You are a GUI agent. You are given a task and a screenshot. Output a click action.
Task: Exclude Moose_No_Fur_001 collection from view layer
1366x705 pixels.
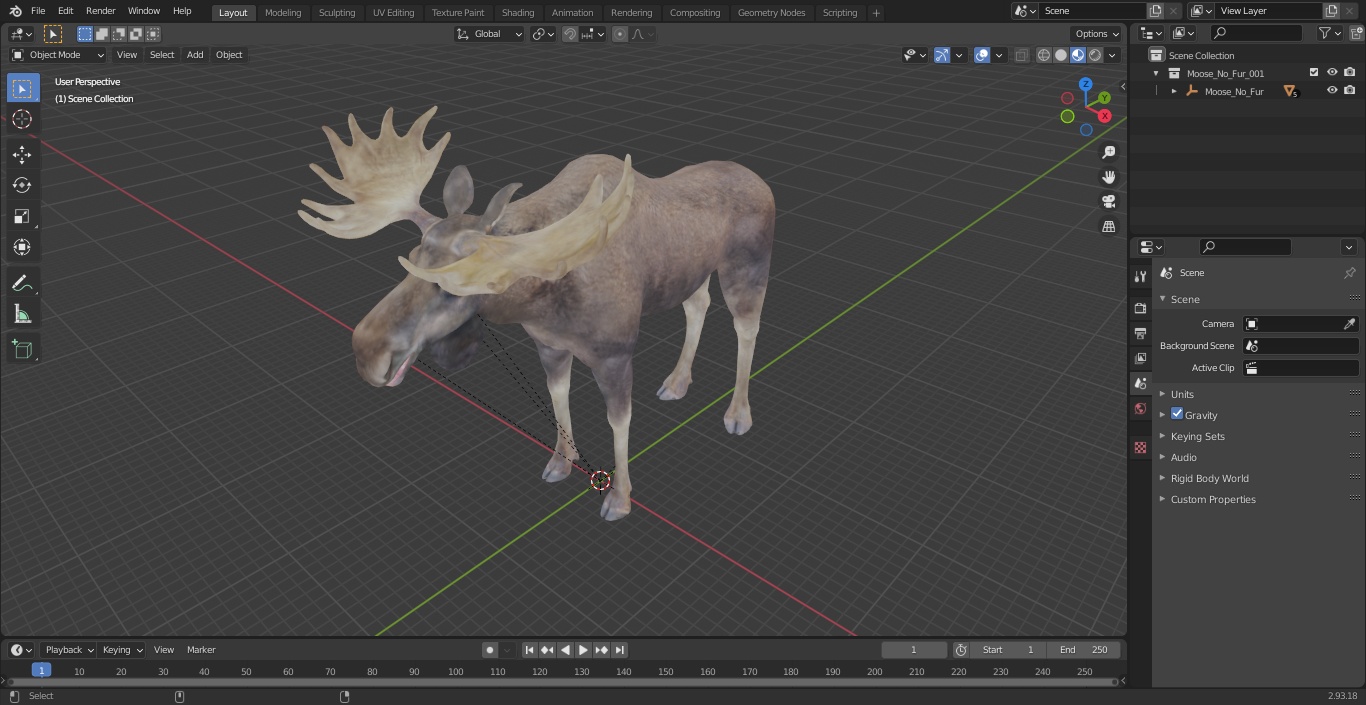pyautogui.click(x=1314, y=72)
